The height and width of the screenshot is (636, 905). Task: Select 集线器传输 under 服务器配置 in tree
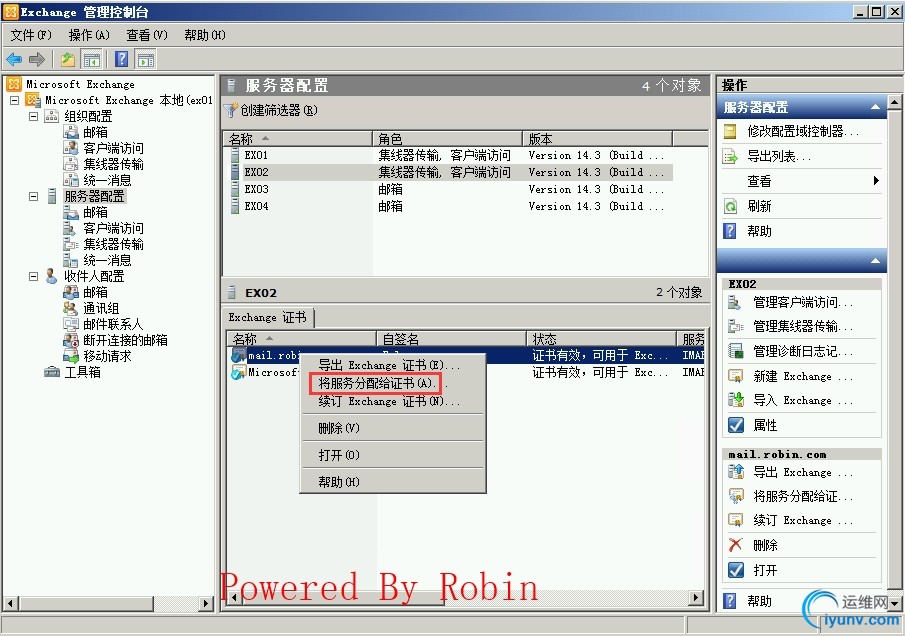113,245
